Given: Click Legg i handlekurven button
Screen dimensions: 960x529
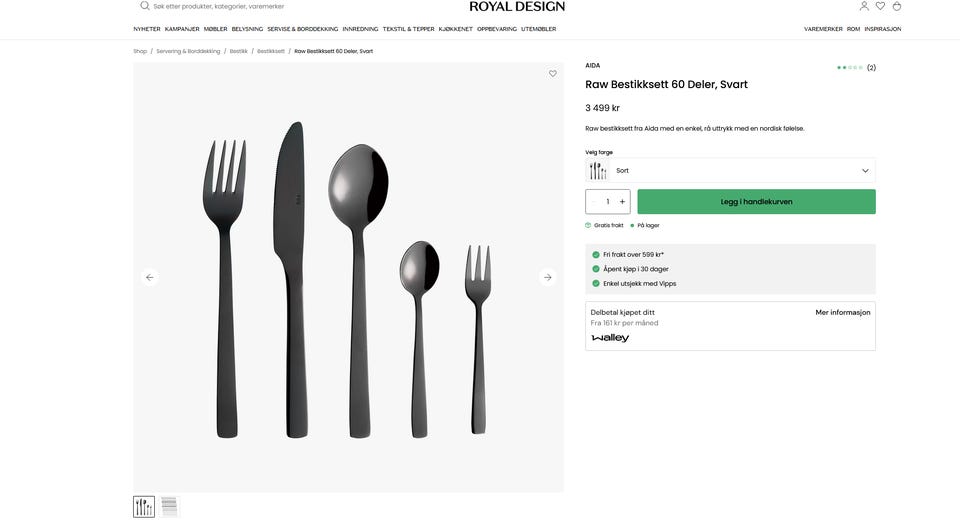Looking at the screenshot, I should pos(756,201).
